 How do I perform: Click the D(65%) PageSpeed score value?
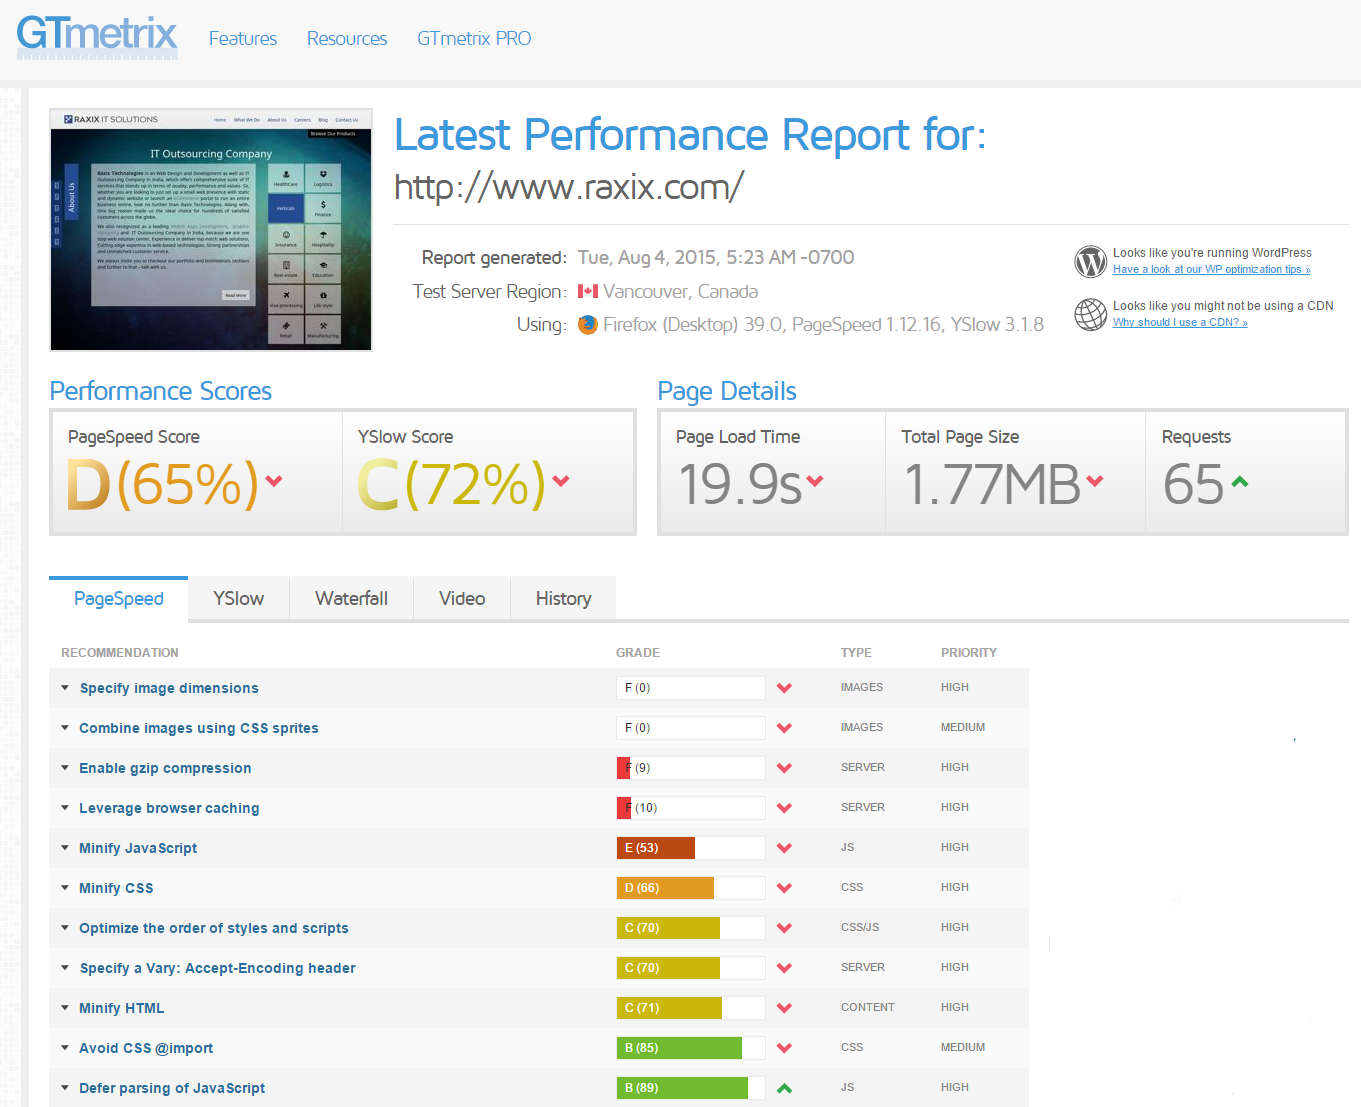162,484
